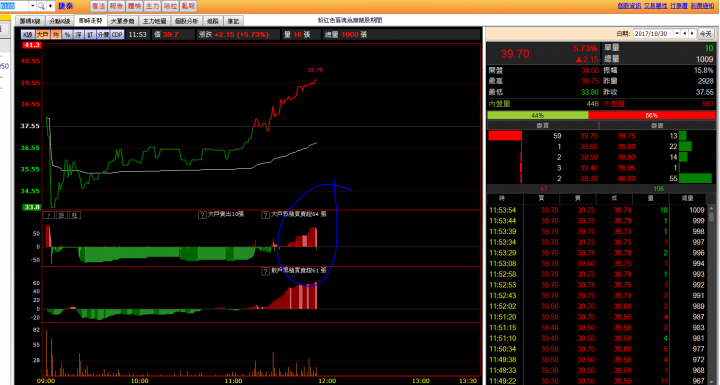
Task: Click the green ask volume bar for 55
Action: (x=695, y=178)
